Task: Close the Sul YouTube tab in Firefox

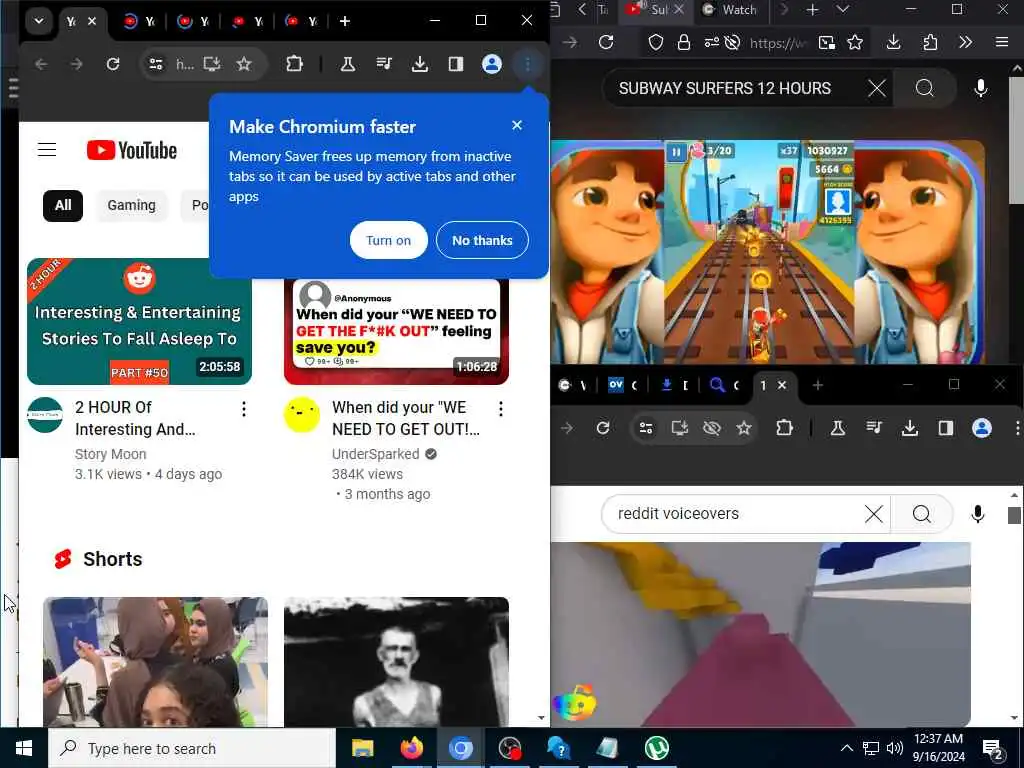Action: coord(679,10)
